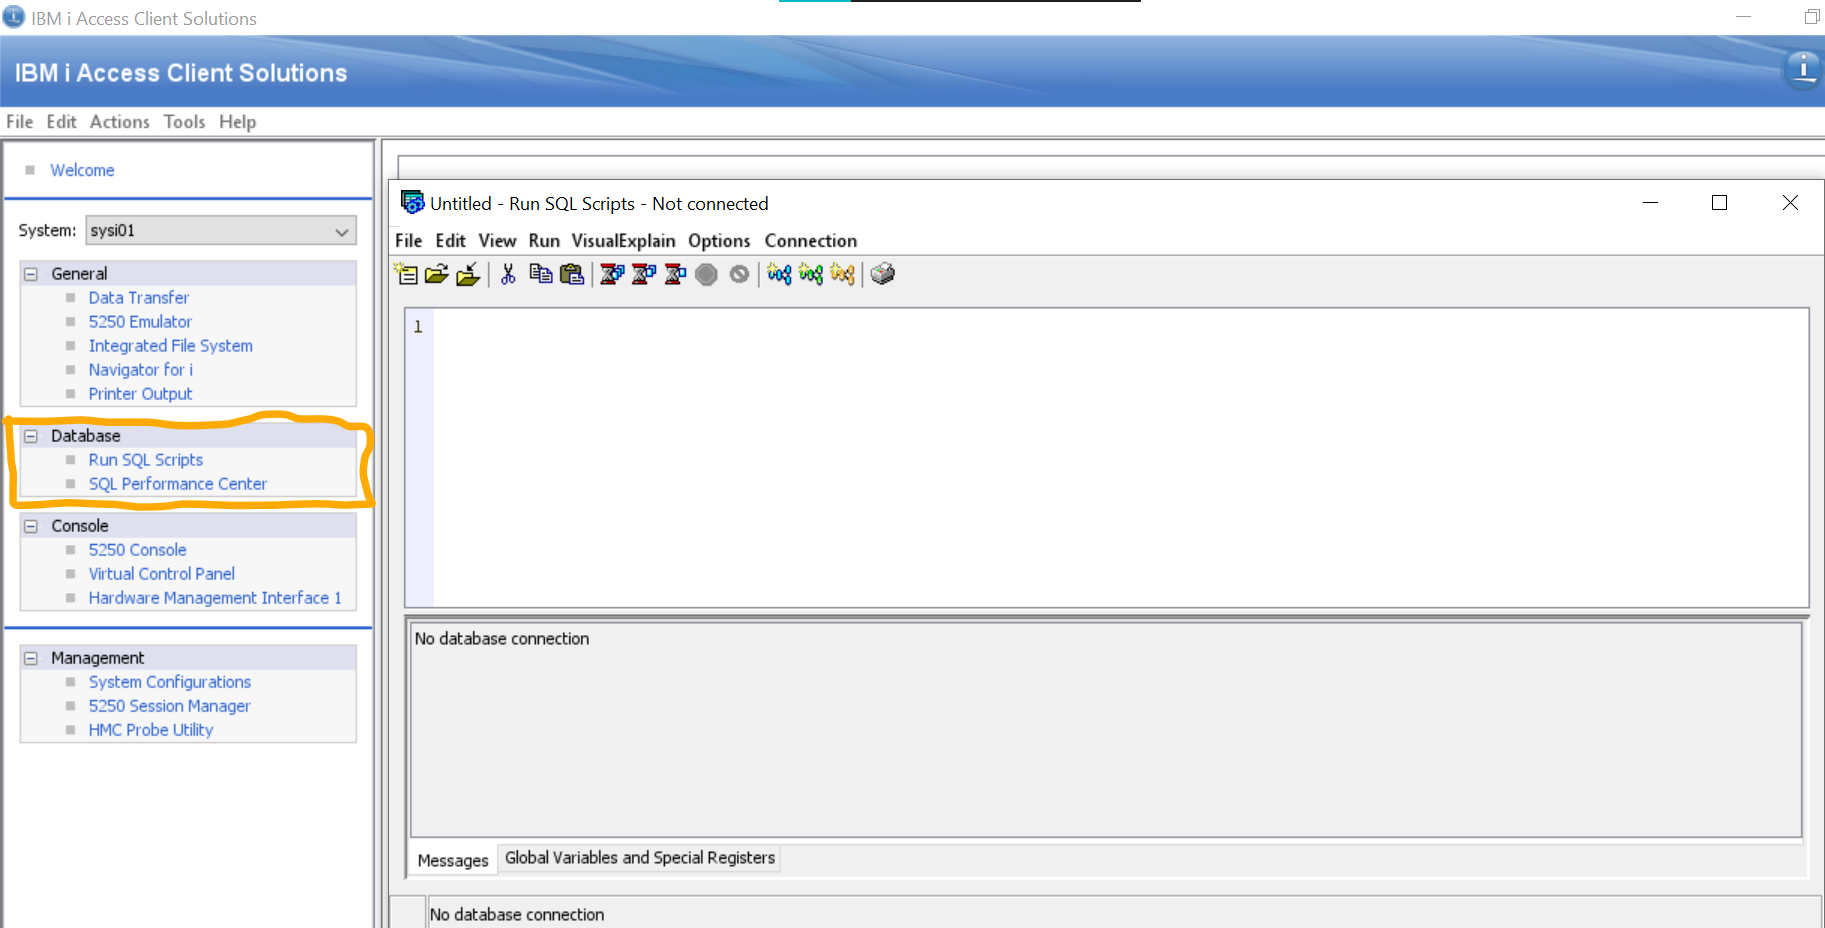This screenshot has width=1825, height=928.
Task: Collapse the Management section
Action: (31, 658)
